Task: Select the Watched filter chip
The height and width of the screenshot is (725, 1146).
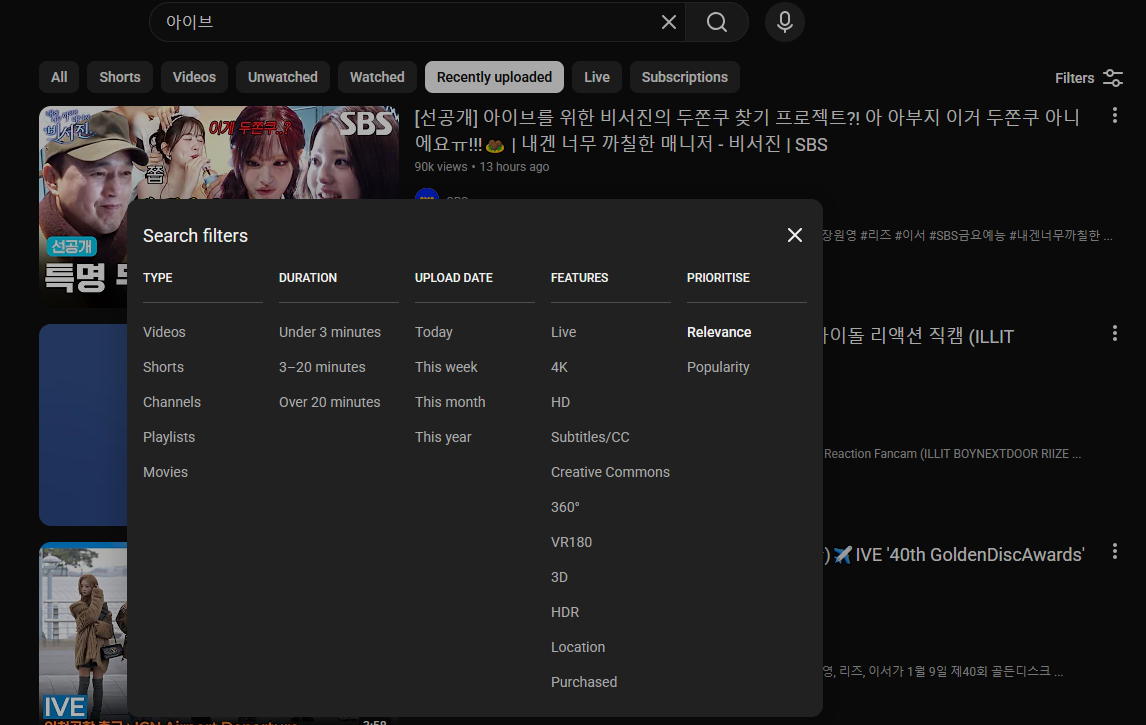Action: [x=377, y=77]
